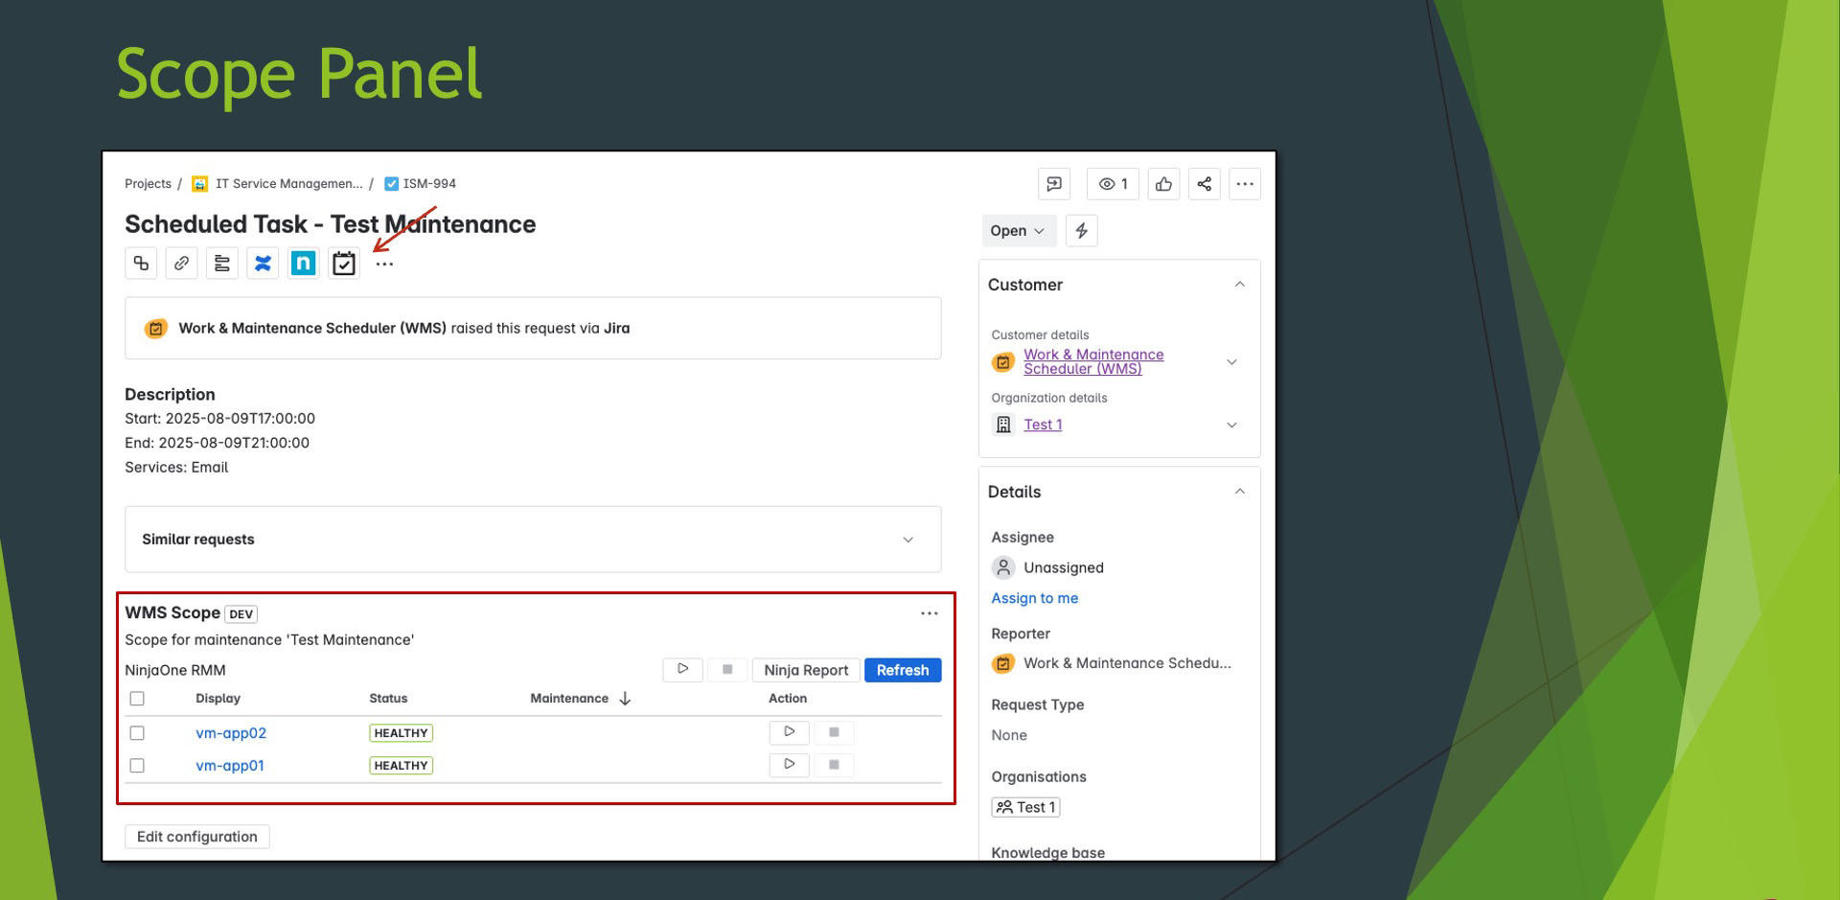The height and width of the screenshot is (900, 1840).
Task: Click the Test 1 organisations tag
Action: click(1026, 807)
